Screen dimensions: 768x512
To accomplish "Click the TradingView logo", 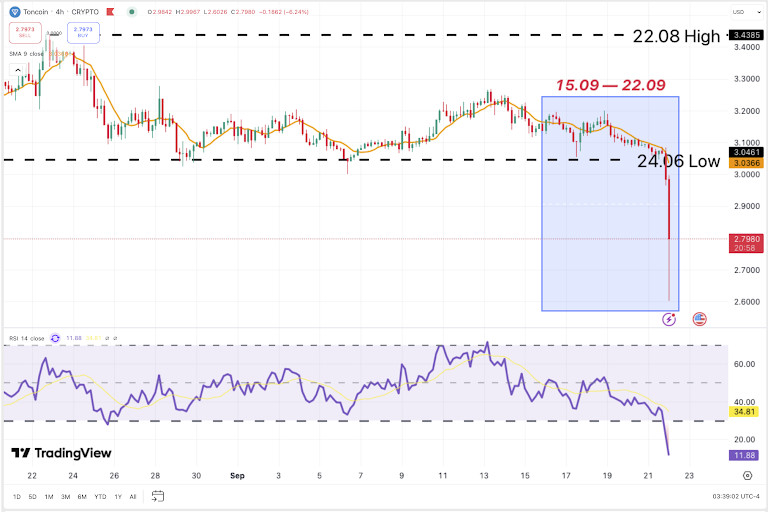I will [61, 453].
